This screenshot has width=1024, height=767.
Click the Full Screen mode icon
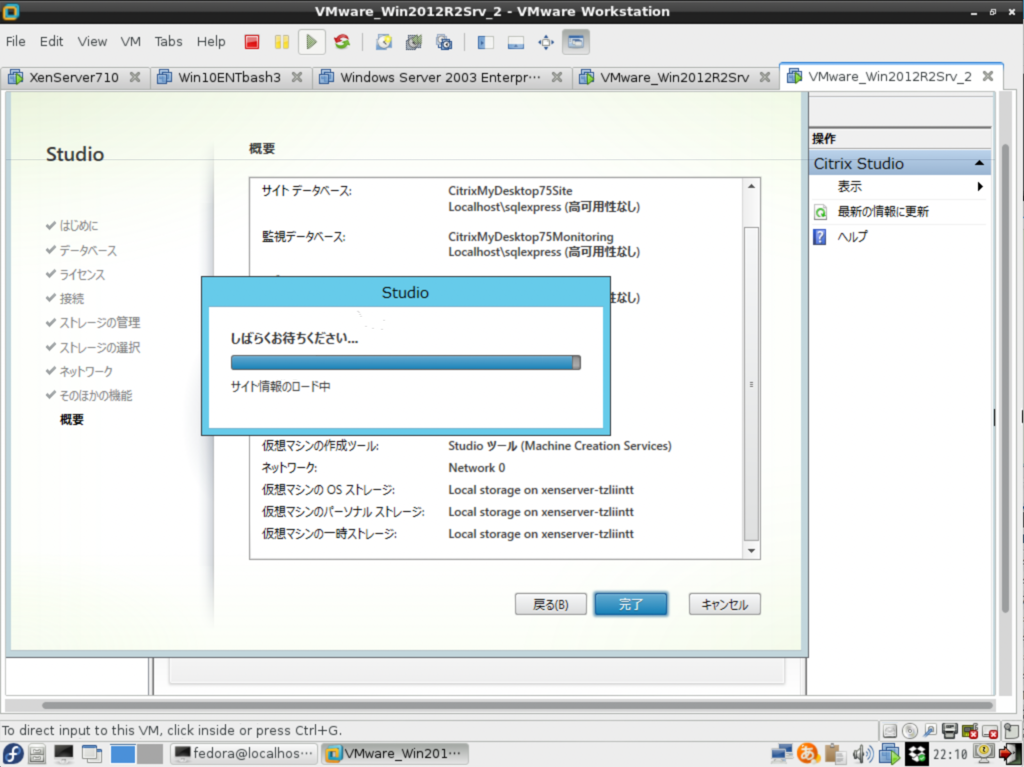(x=546, y=42)
